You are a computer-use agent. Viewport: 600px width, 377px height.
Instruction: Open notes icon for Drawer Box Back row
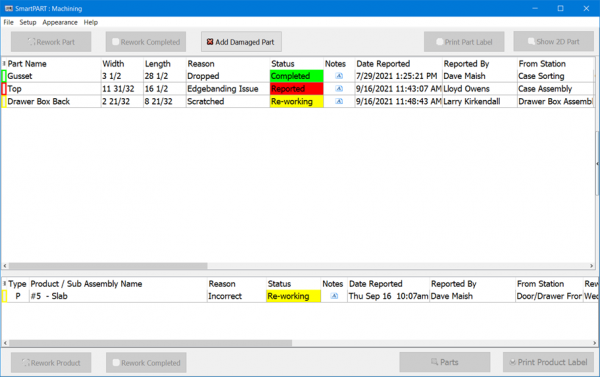(x=339, y=101)
